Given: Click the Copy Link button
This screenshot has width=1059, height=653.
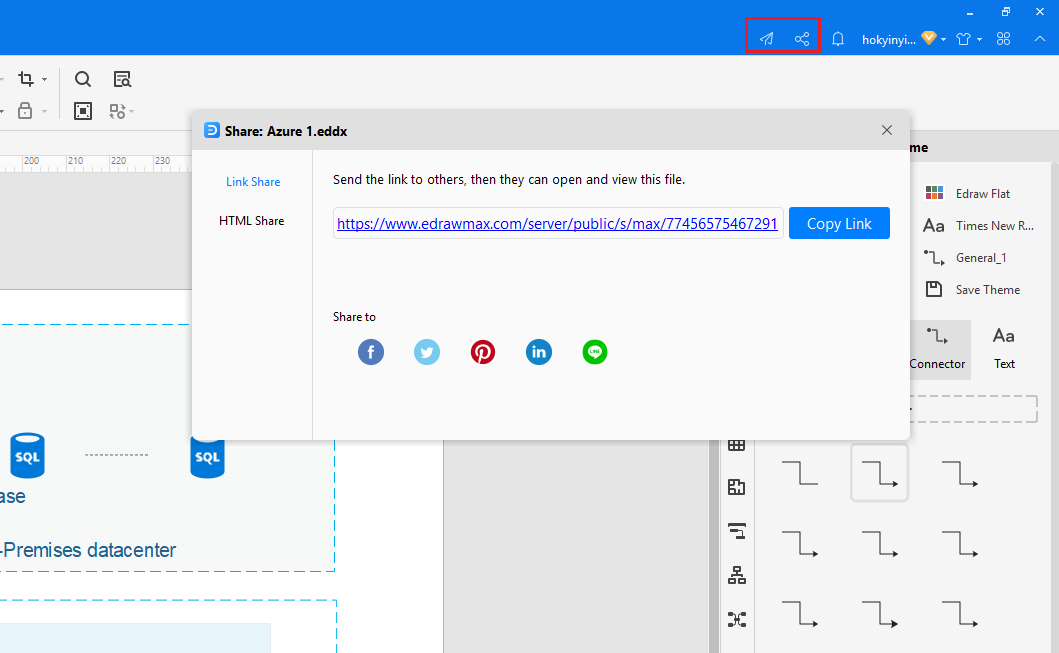Looking at the screenshot, I should tap(839, 223).
